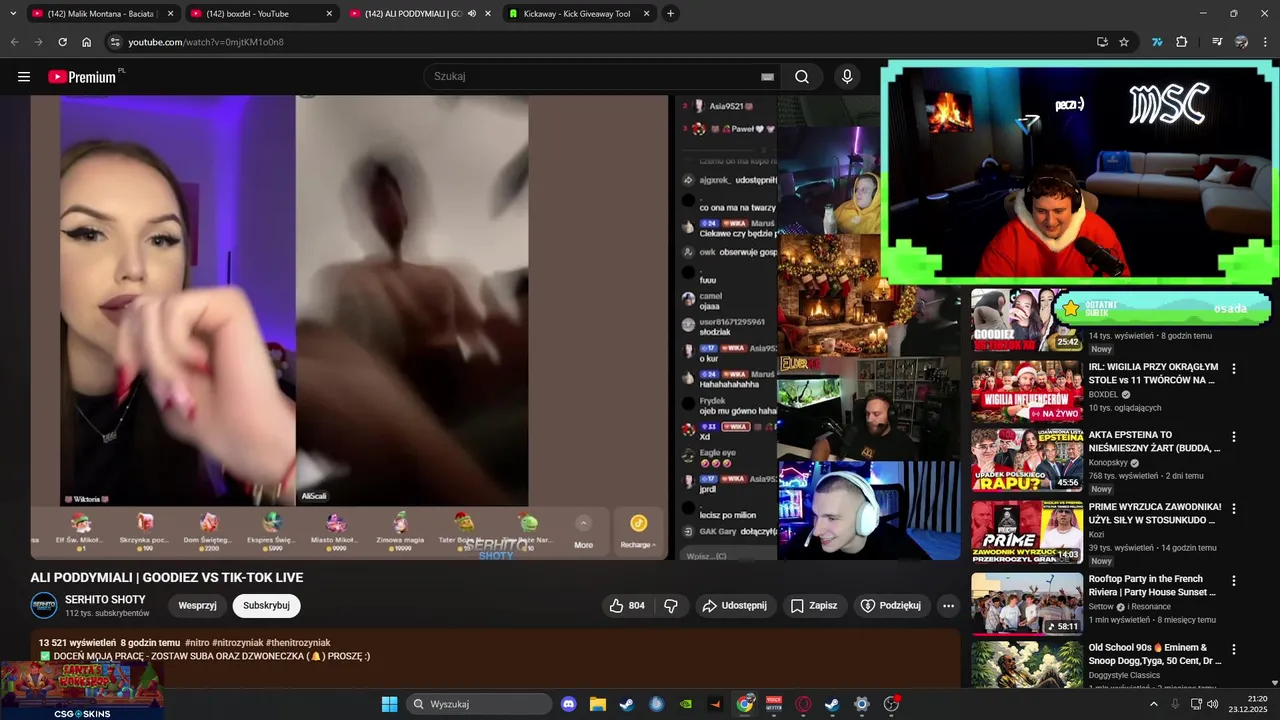Open Chrome profile avatar
The image size is (1280, 720).
(1241, 42)
